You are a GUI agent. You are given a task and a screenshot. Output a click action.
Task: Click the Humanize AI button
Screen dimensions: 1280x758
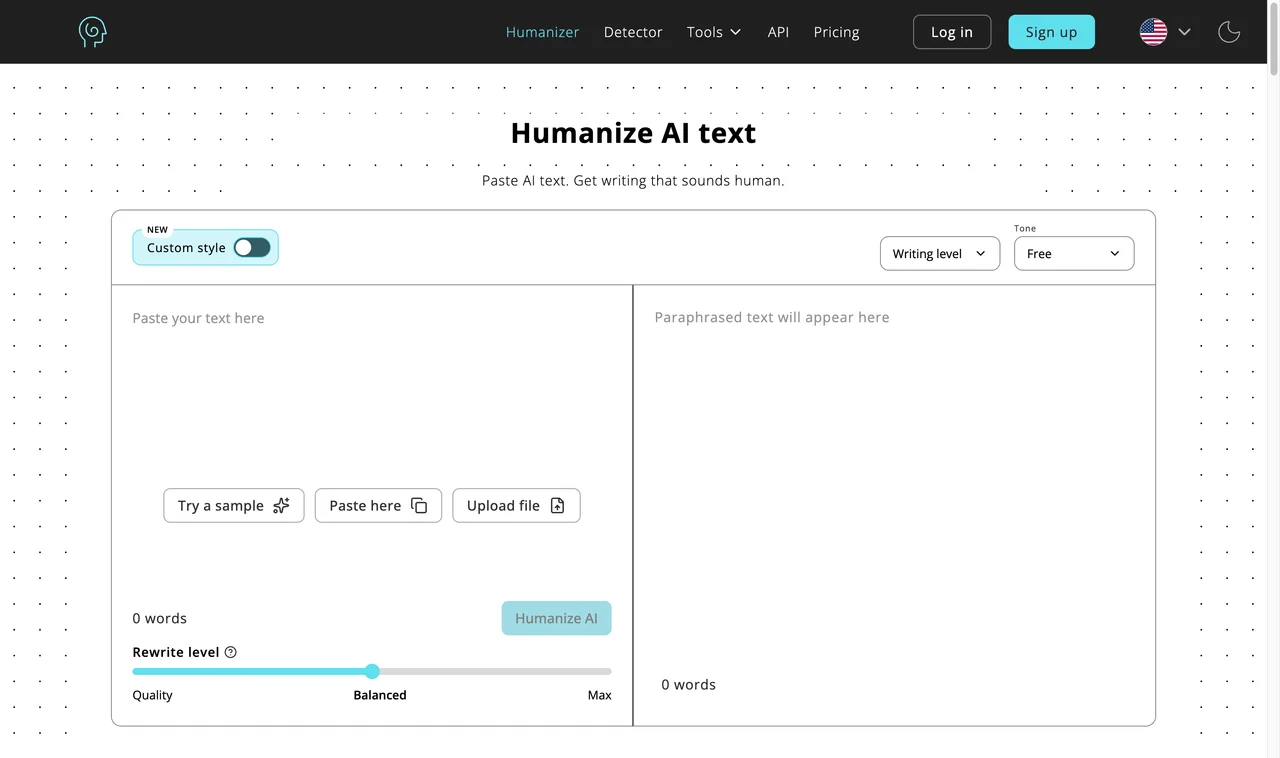[x=556, y=618]
